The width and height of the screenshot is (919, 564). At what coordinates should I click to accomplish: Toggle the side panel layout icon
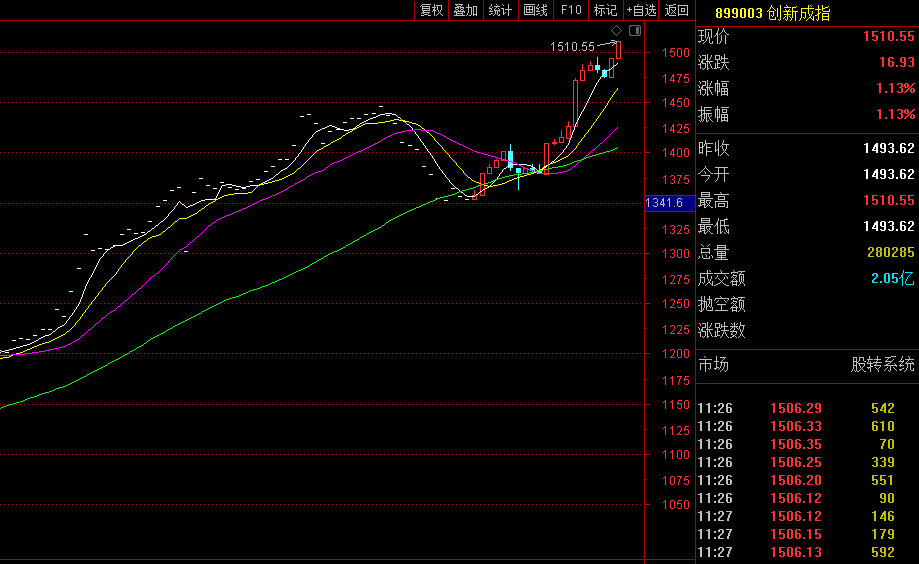pos(633,31)
